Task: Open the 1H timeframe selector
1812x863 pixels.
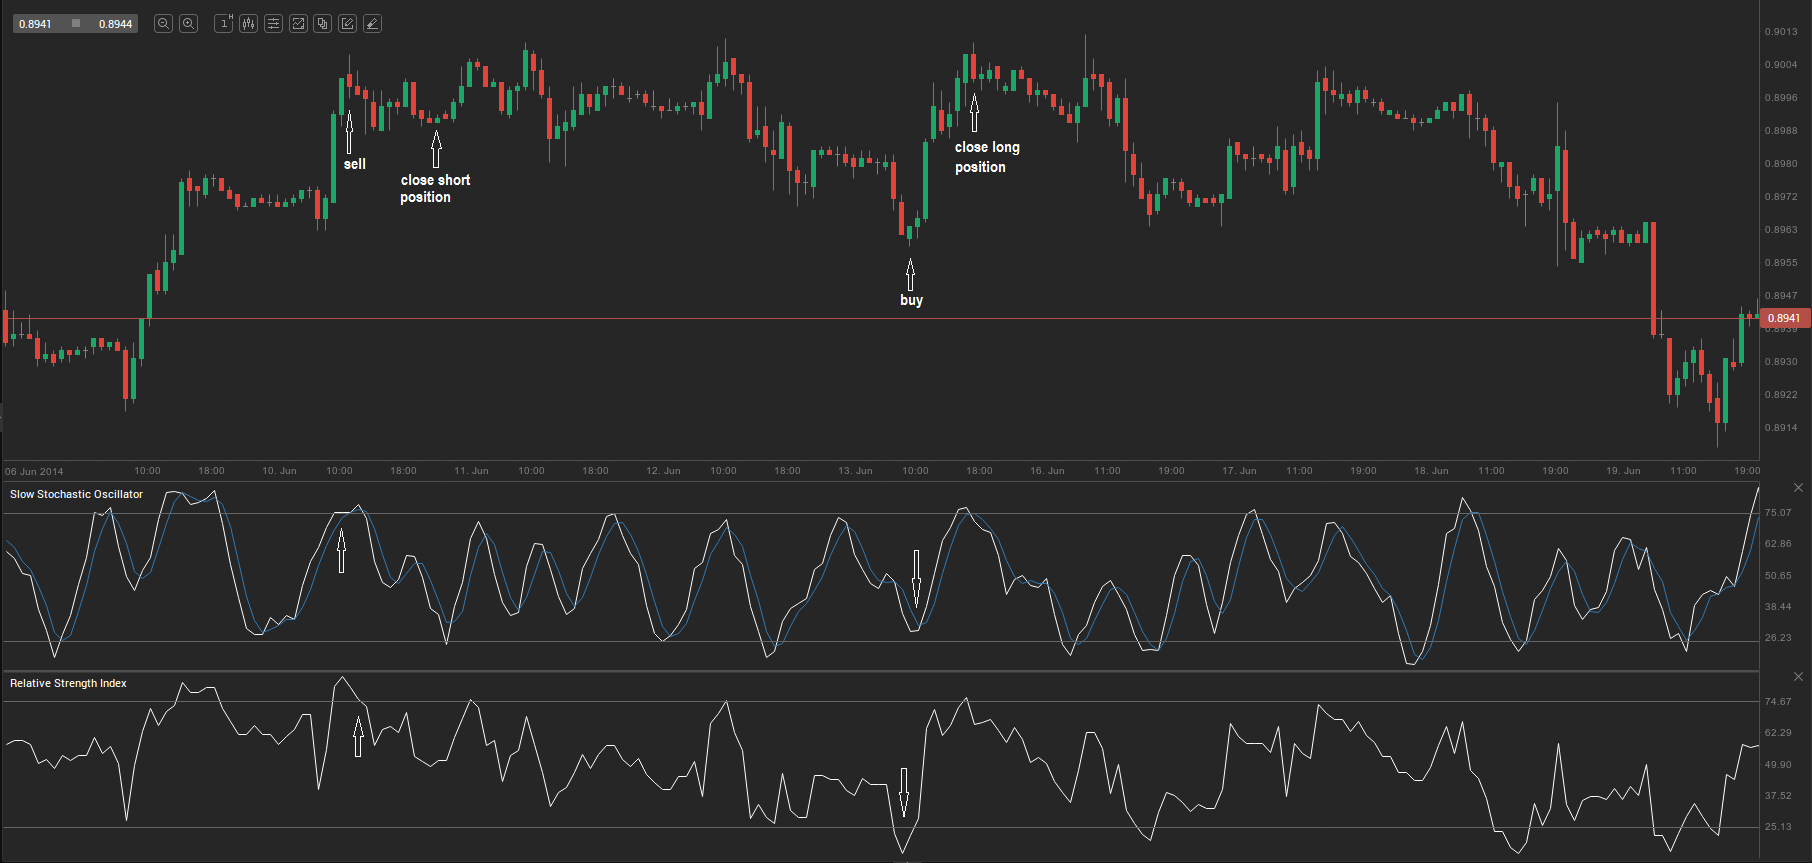Action: [224, 23]
